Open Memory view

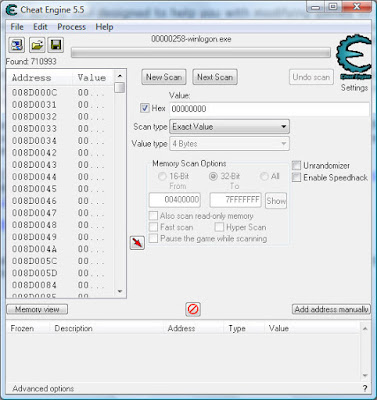[37, 309]
